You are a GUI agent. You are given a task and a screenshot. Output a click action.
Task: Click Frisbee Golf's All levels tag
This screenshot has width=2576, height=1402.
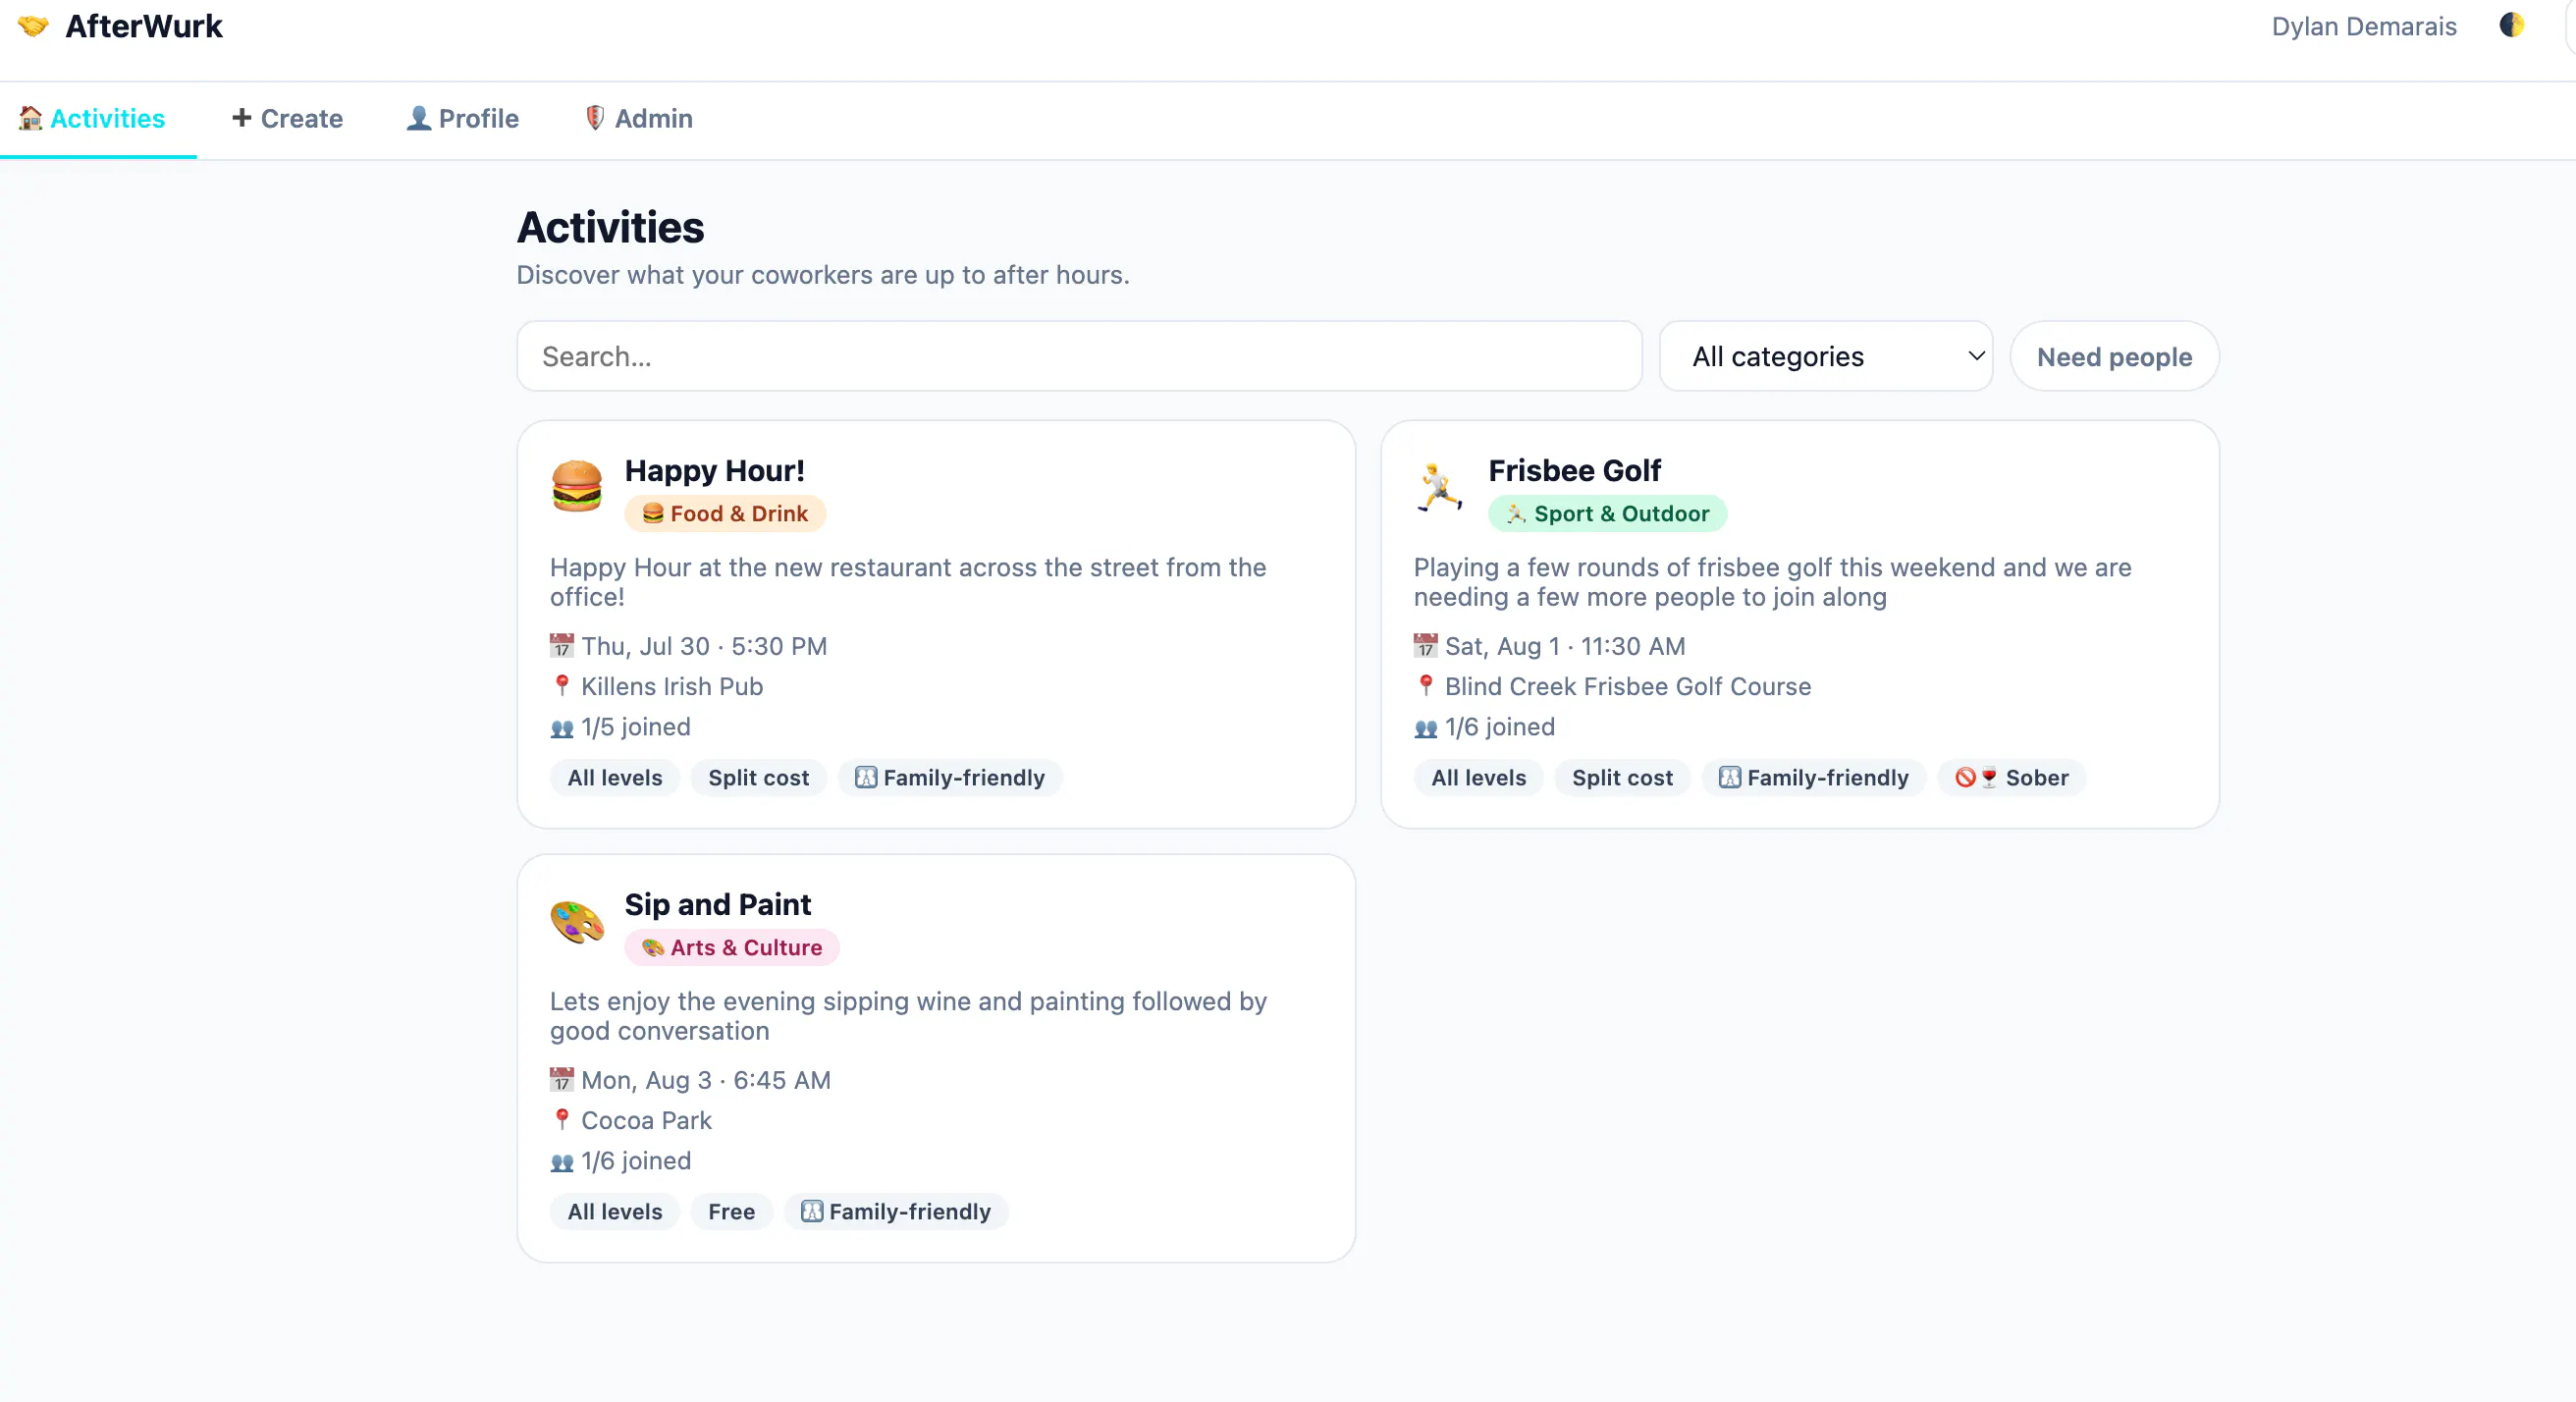(x=1478, y=778)
